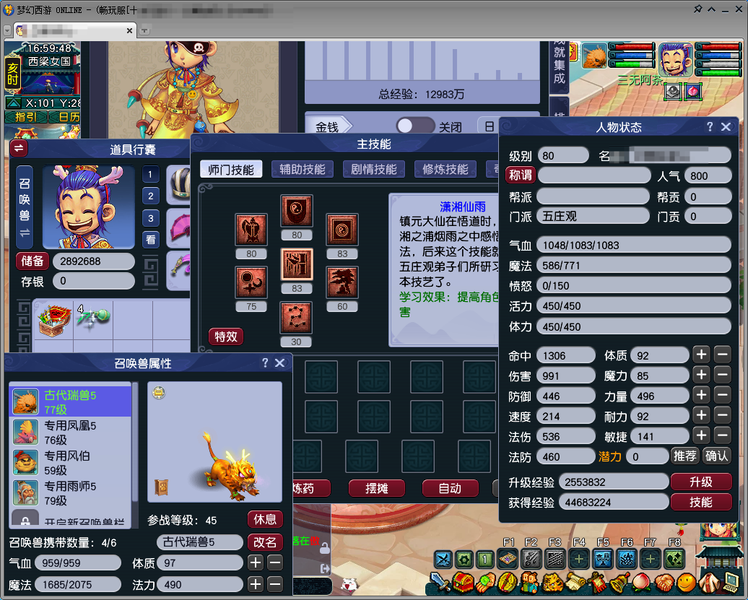This screenshot has width=748, height=600.
Task: Collapse window with top-right chevron up
Action: click(x=711, y=9)
